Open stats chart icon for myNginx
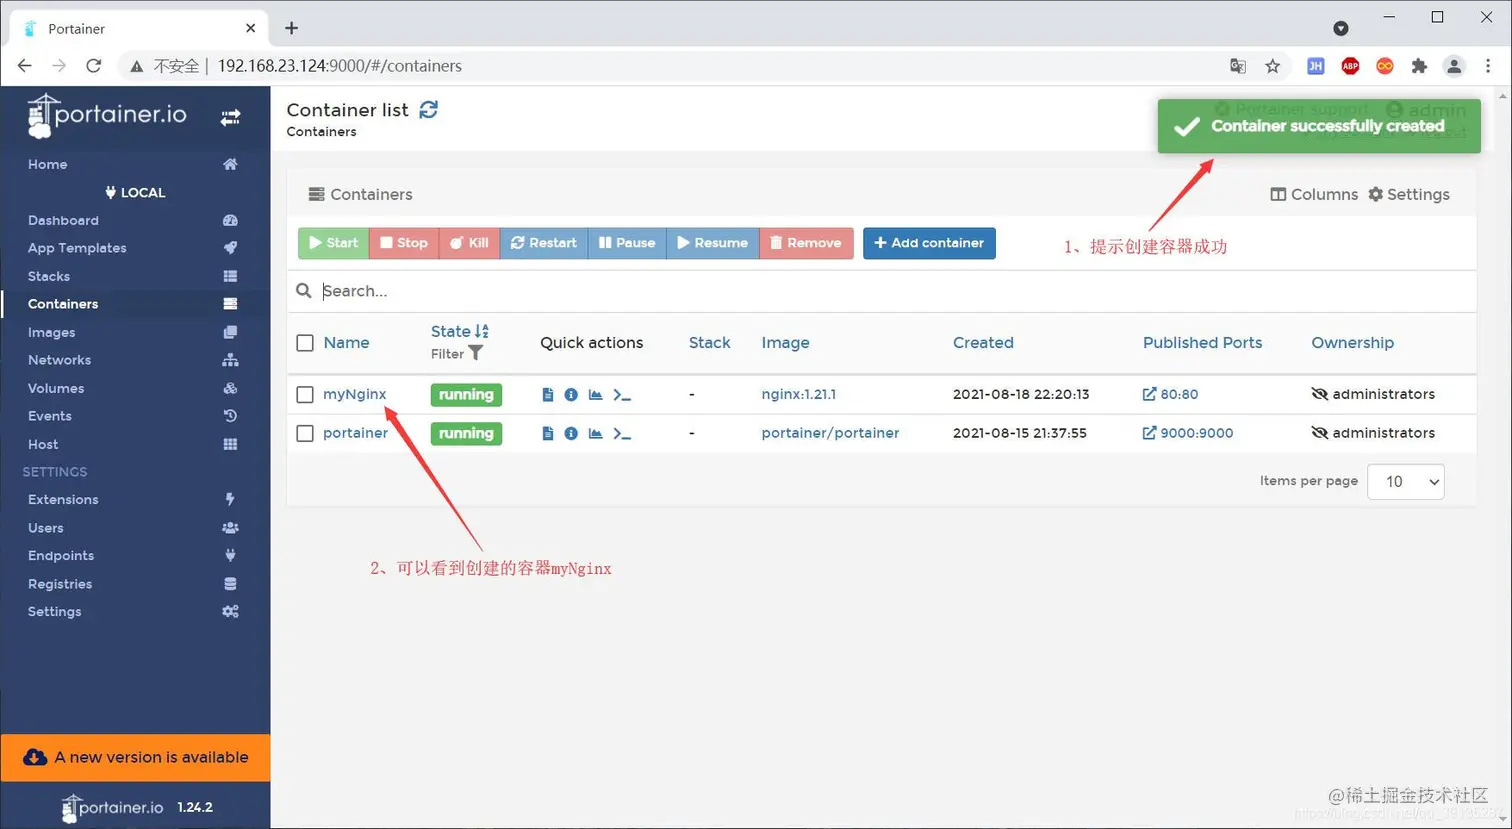 pos(596,395)
